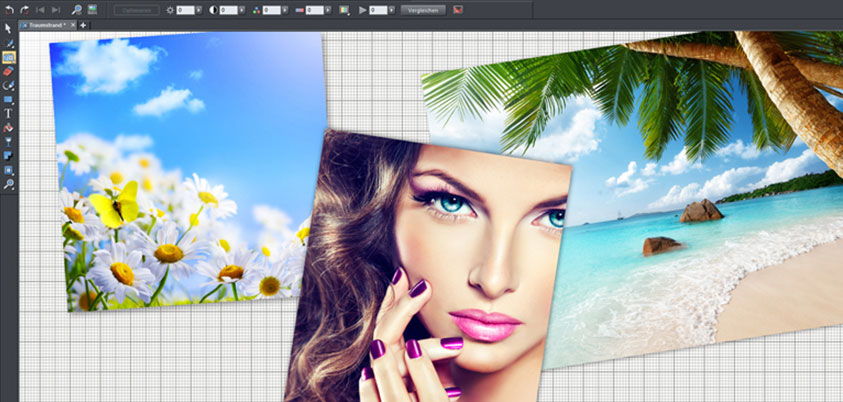Image resolution: width=843 pixels, height=402 pixels.
Task: Click the half-circle contrast icon
Action: tap(213, 10)
